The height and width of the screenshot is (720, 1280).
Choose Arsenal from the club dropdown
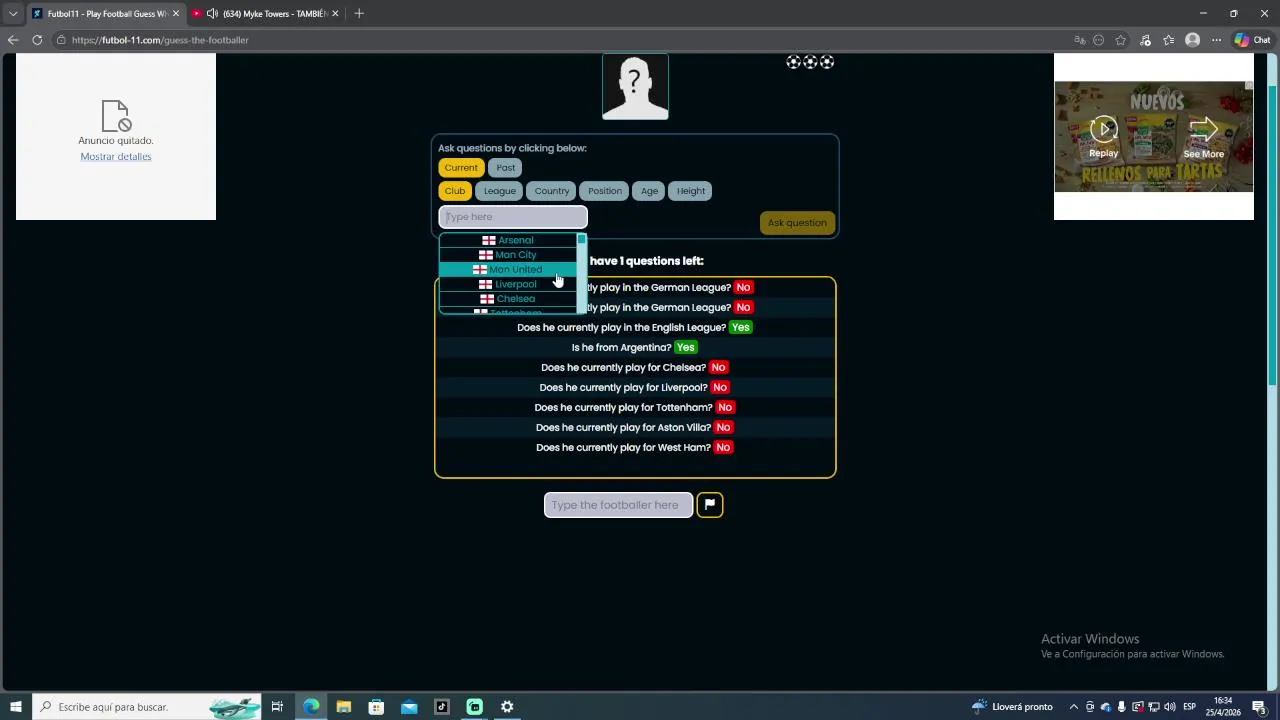pyautogui.click(x=508, y=240)
